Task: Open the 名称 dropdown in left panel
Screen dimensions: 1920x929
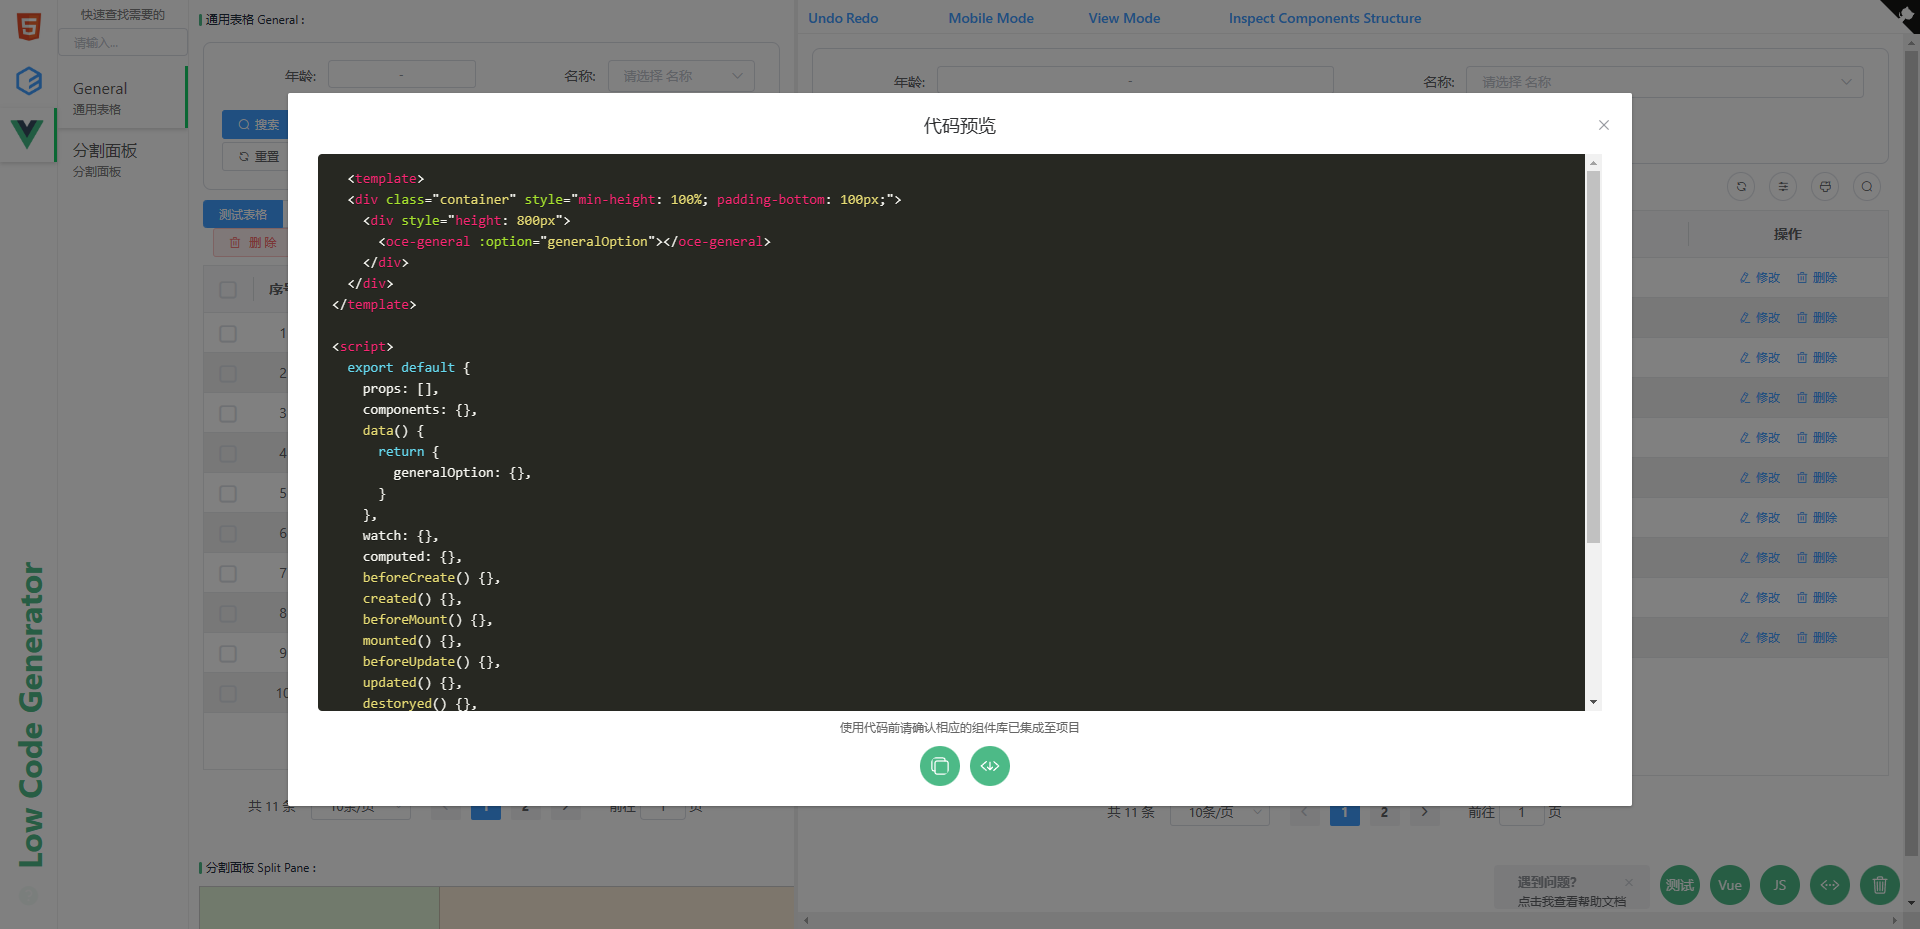Action: [681, 76]
